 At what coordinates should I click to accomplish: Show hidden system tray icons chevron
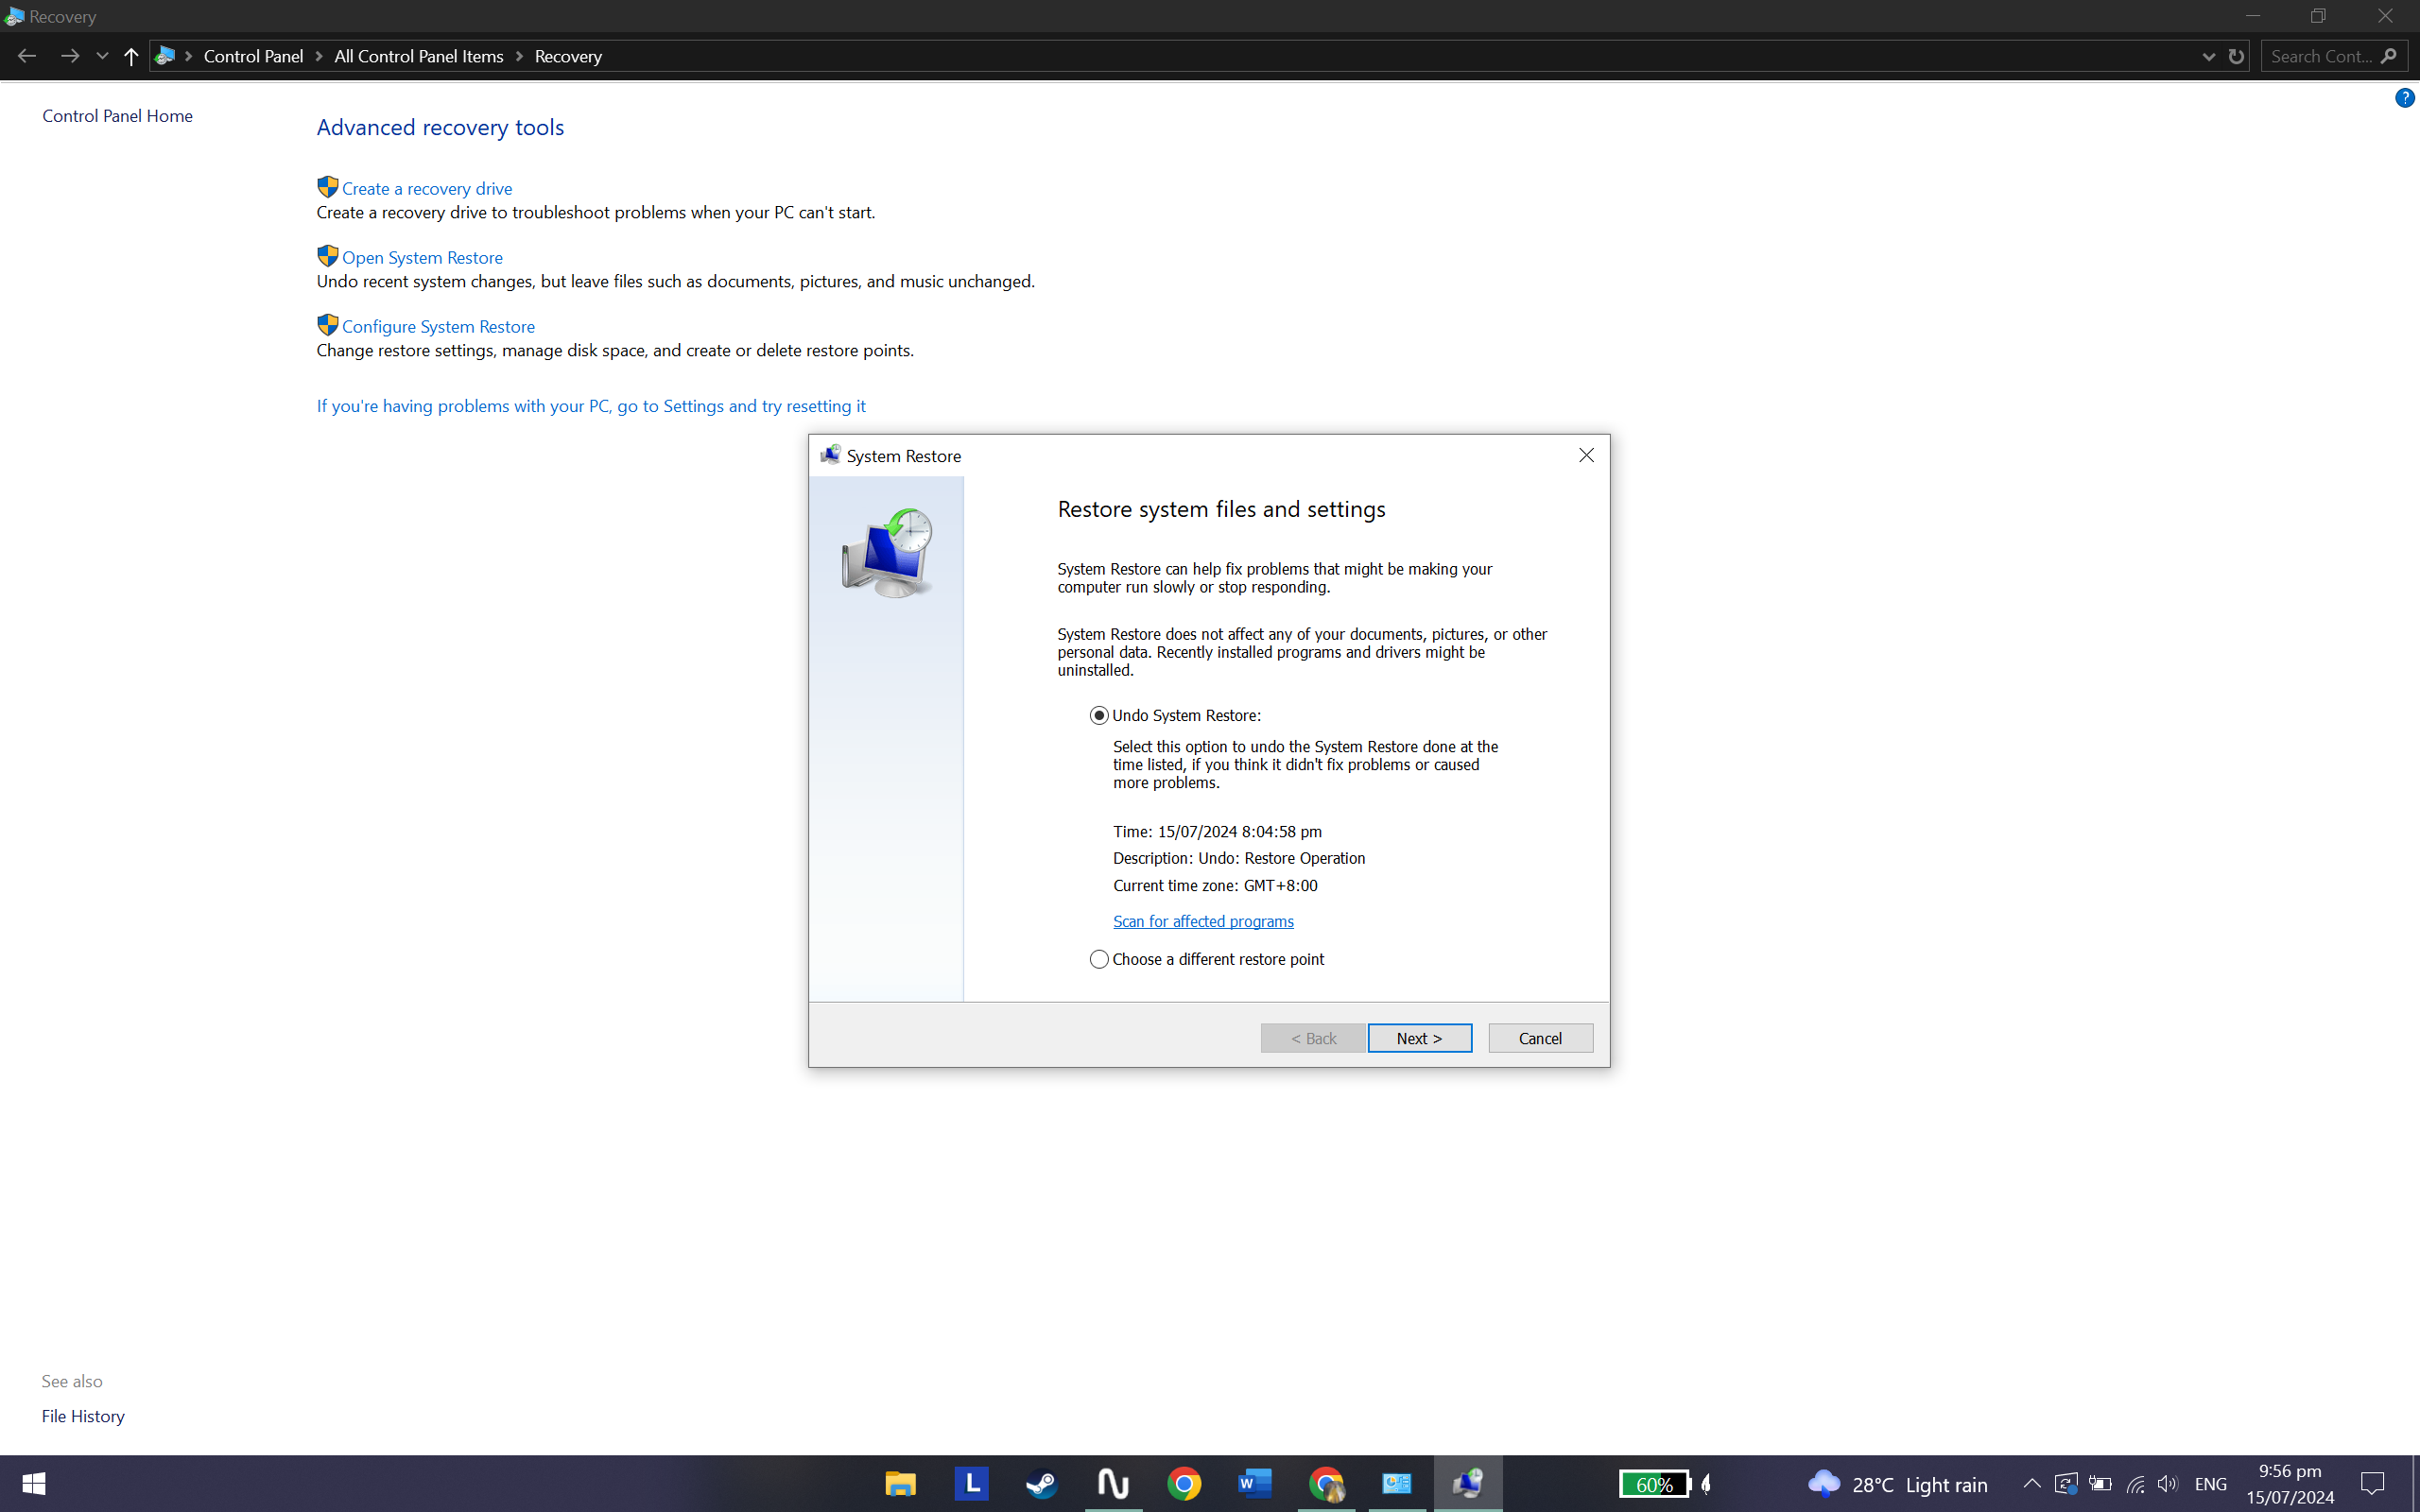(2031, 1484)
